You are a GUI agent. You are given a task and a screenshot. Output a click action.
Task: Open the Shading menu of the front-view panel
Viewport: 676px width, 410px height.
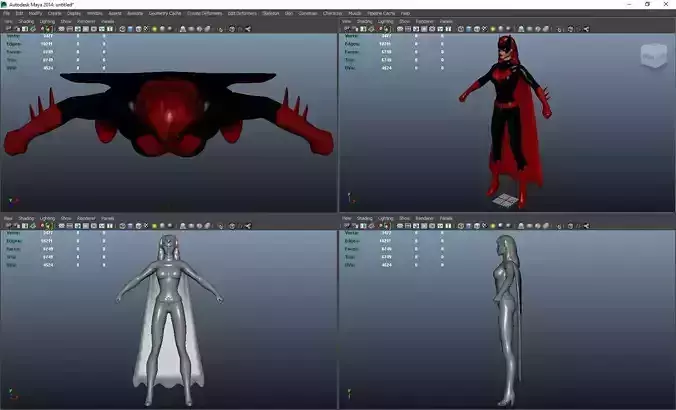[26, 218]
